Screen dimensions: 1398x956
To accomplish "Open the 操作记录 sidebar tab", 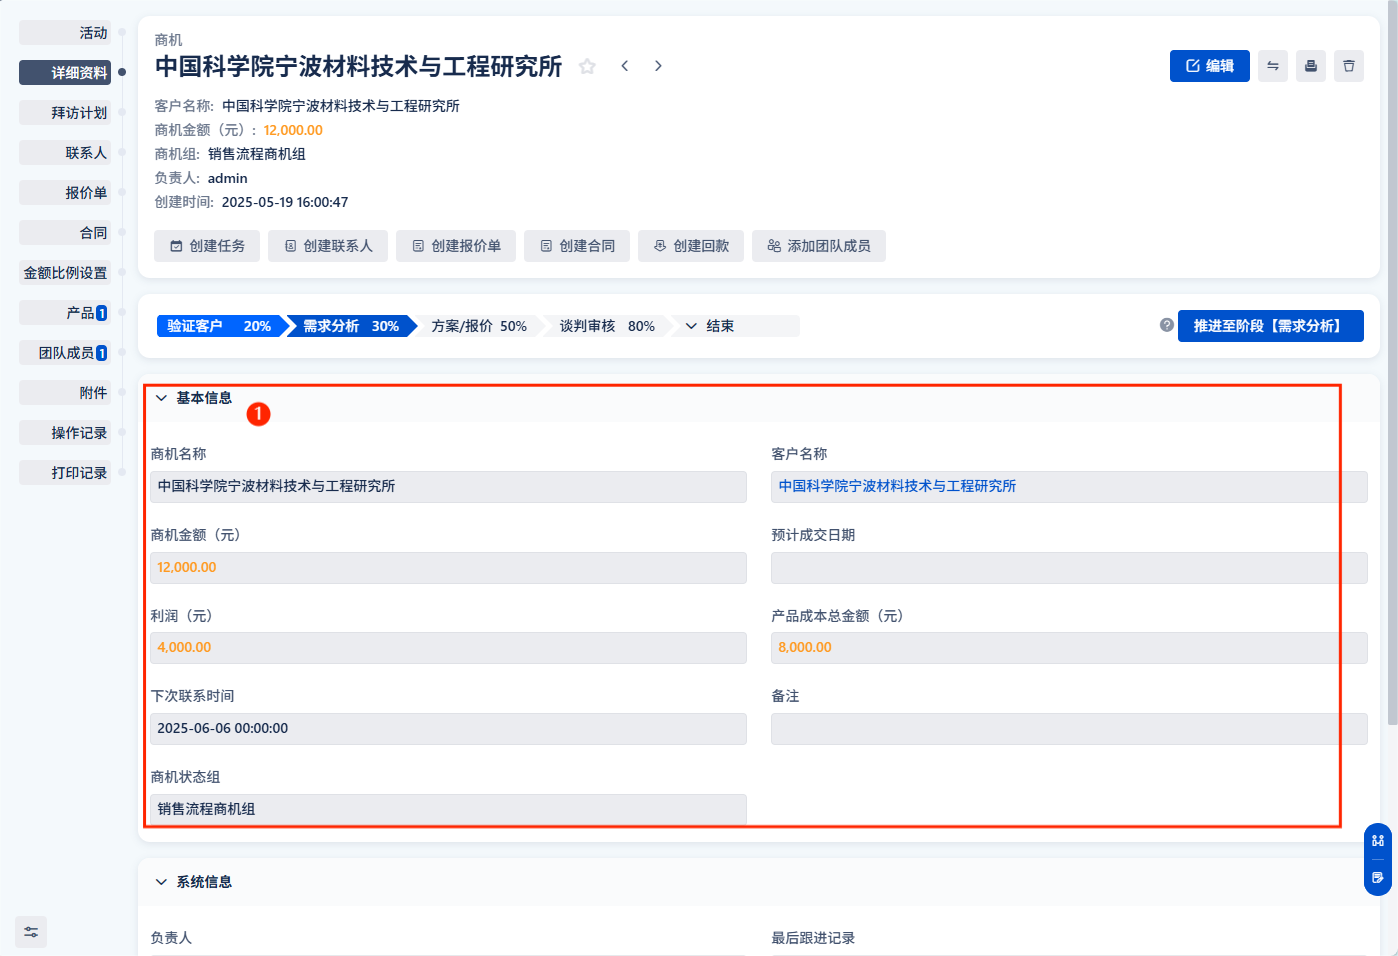I will 65,433.
